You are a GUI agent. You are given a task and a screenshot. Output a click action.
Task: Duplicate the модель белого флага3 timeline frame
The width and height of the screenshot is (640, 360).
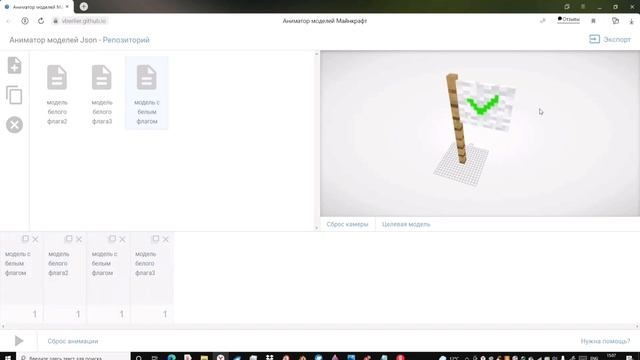[x=156, y=238]
